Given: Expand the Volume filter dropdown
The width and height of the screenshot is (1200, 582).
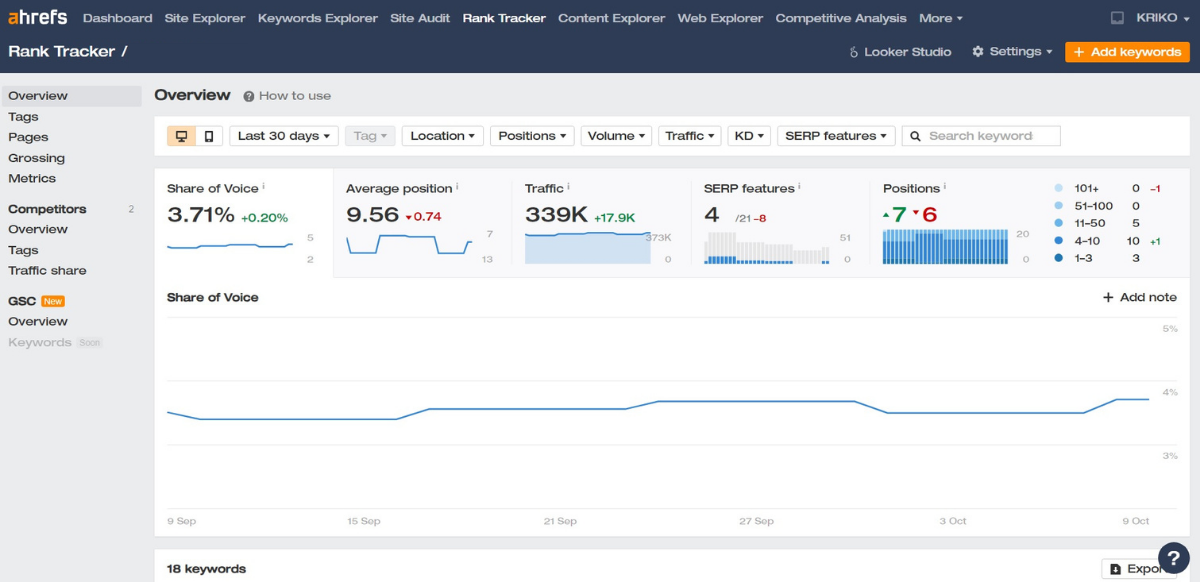Looking at the screenshot, I should point(618,136).
